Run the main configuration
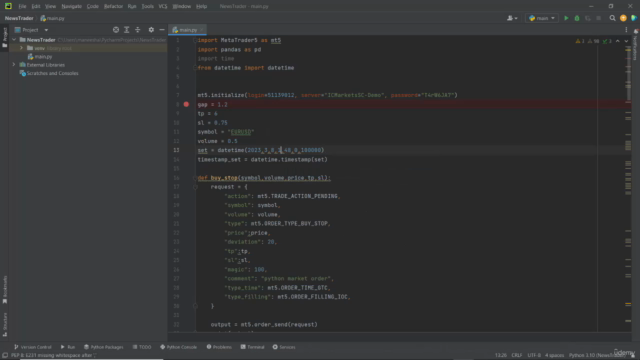This screenshot has width=640, height=360. 566,18
